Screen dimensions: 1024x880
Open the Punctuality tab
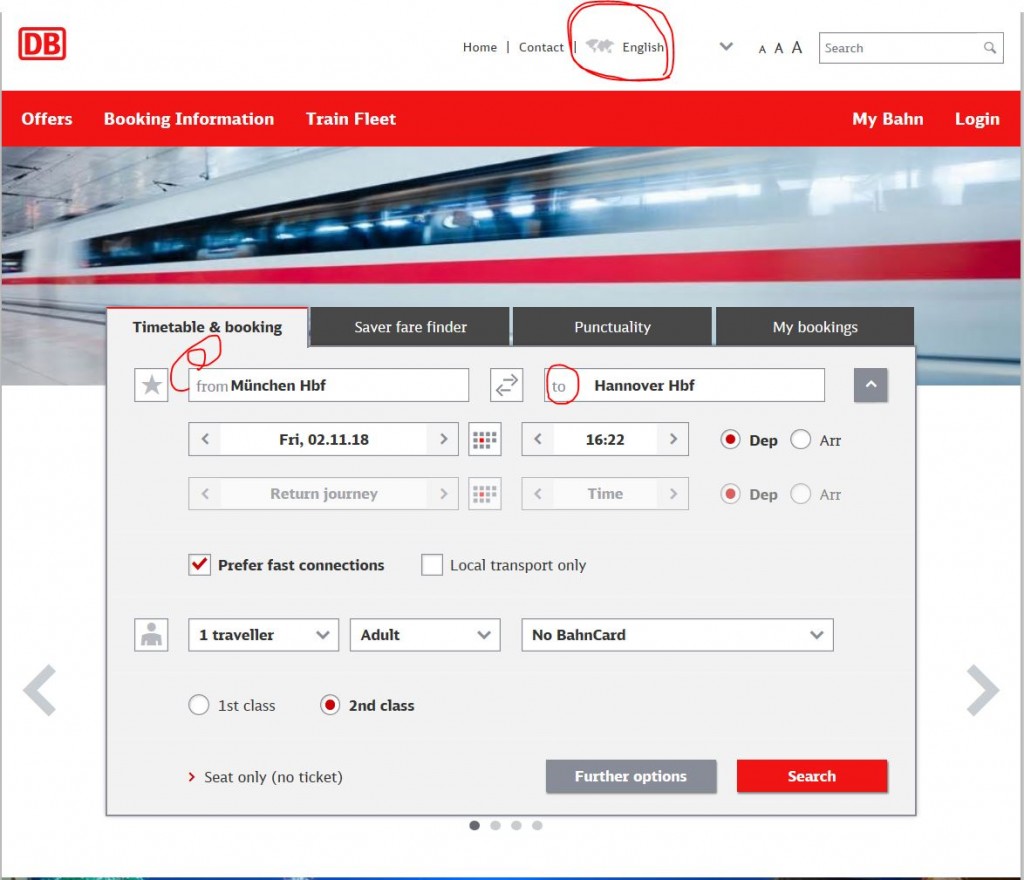[612, 327]
